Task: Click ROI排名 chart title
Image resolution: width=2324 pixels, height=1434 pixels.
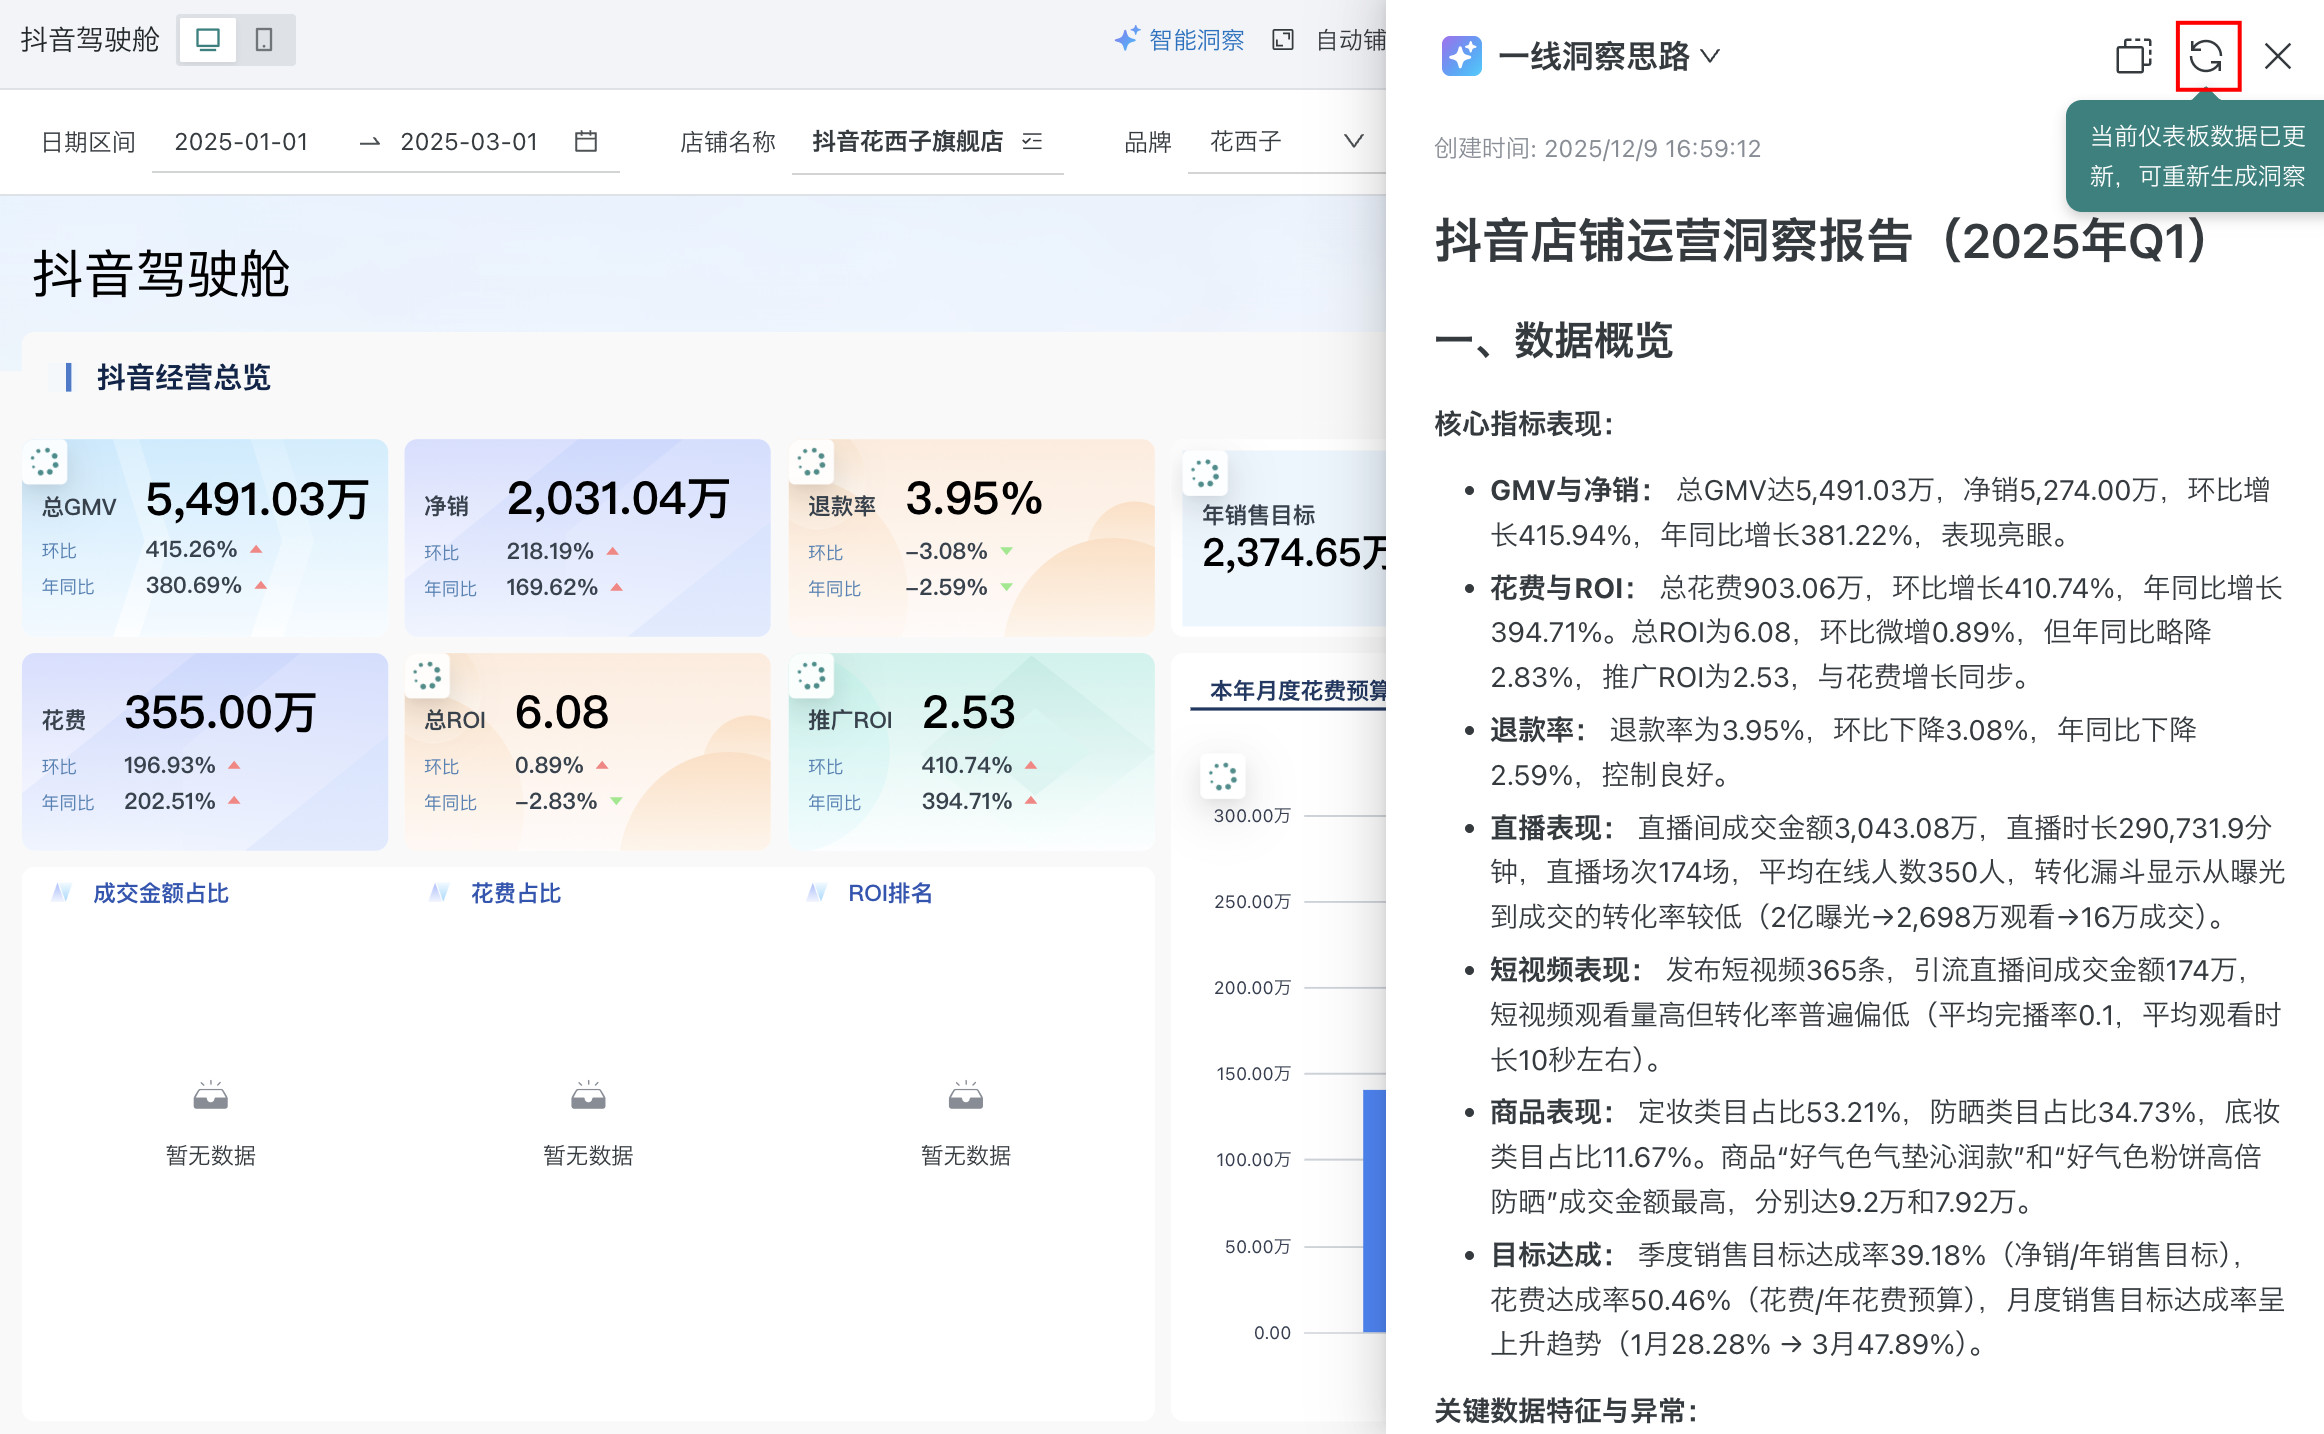Action: pyautogui.click(x=889, y=893)
